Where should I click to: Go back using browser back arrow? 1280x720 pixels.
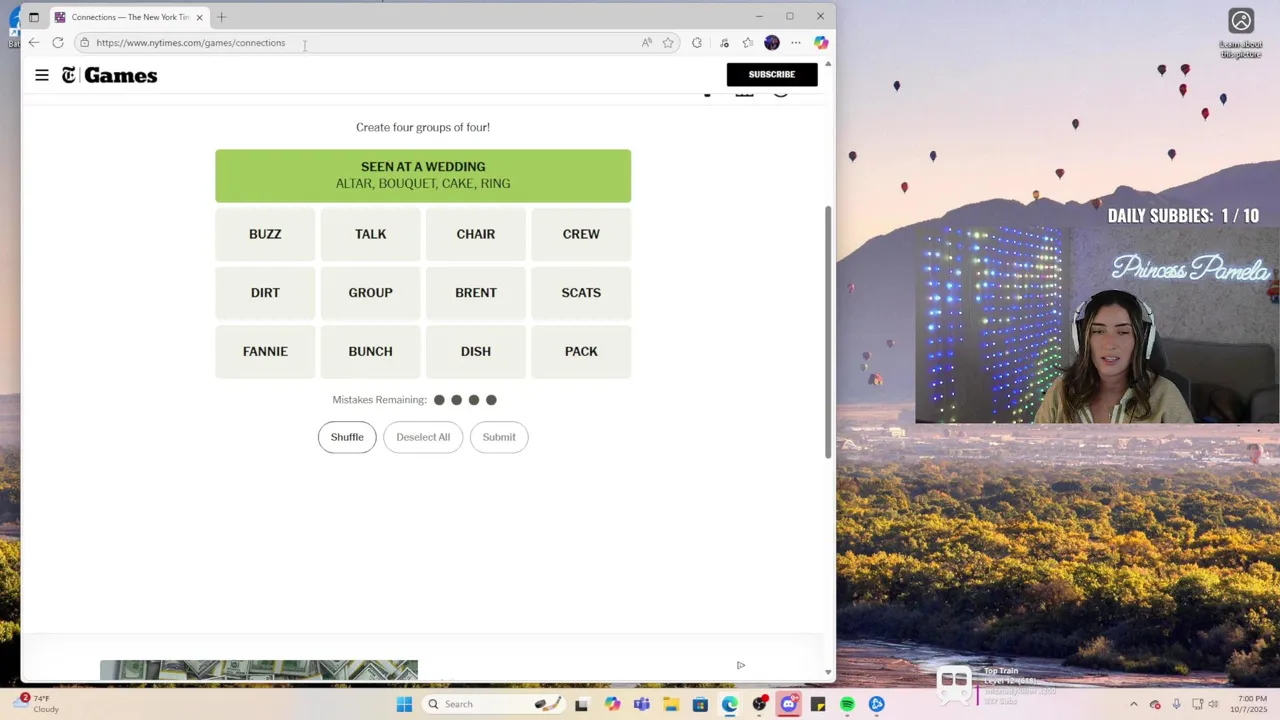coord(34,43)
